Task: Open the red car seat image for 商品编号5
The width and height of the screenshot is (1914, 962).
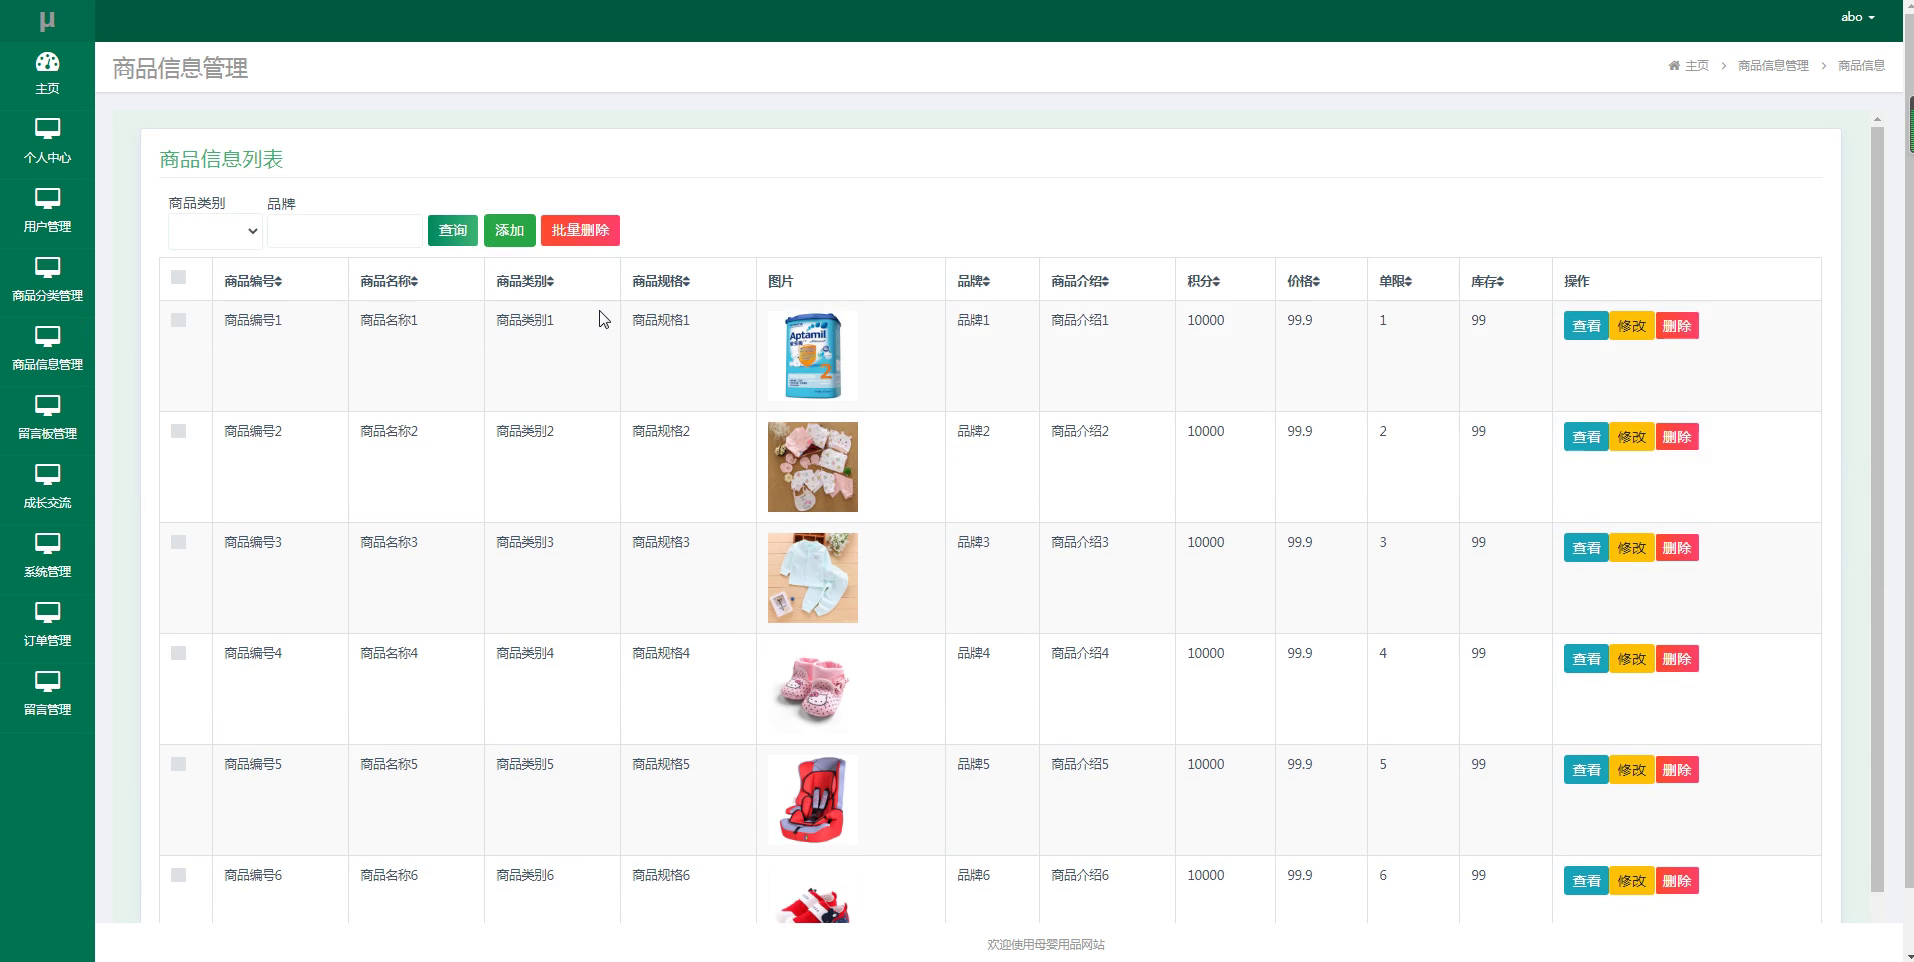Action: pos(813,800)
